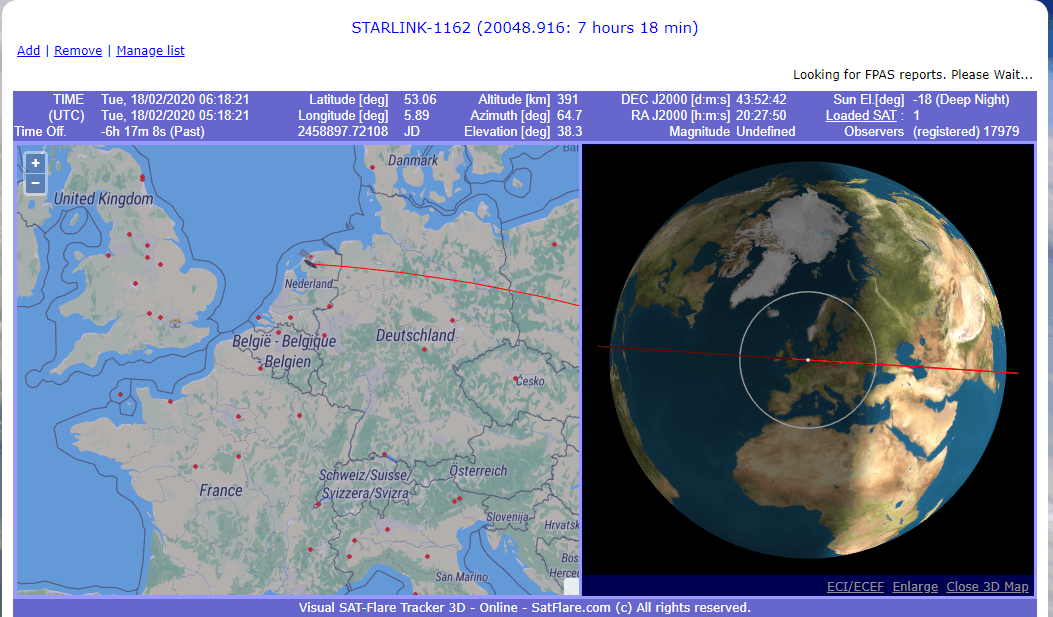This screenshot has width=1053, height=617.
Task: Switch view via ECI/ECEF link
Action: (x=856, y=586)
